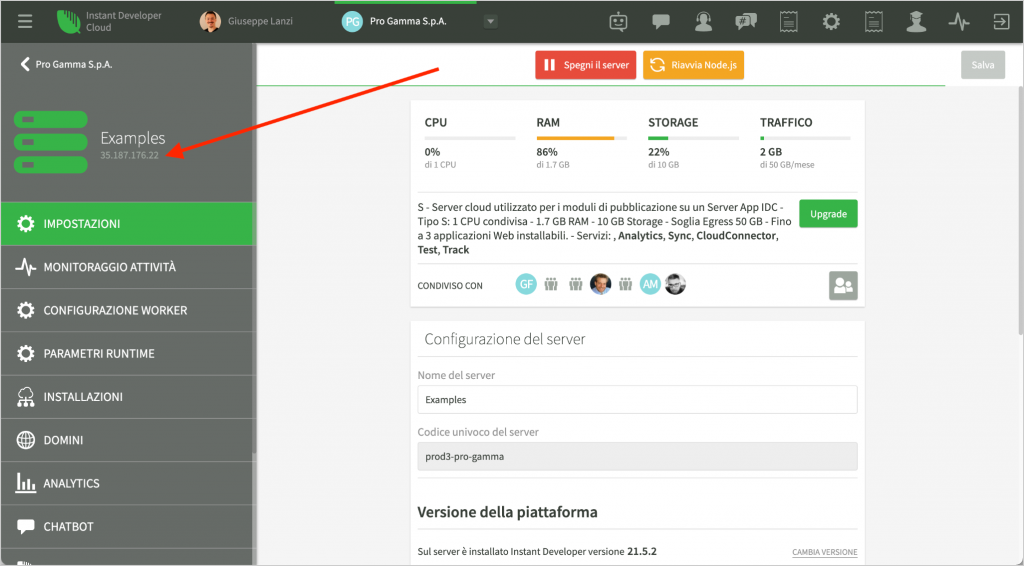Open the hashtag chat channels icon

tap(746, 22)
